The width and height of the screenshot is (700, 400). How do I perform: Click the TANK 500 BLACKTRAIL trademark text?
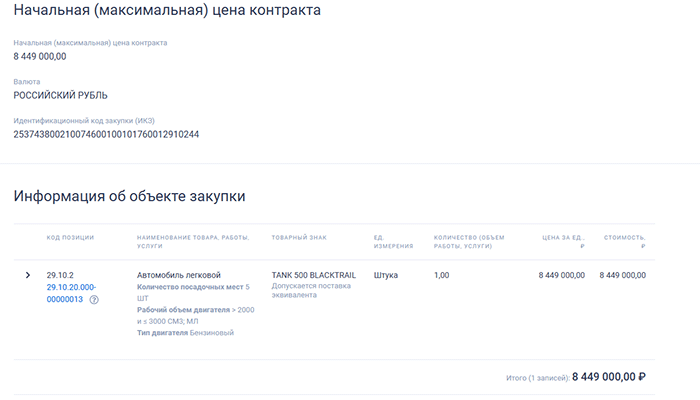(314, 275)
